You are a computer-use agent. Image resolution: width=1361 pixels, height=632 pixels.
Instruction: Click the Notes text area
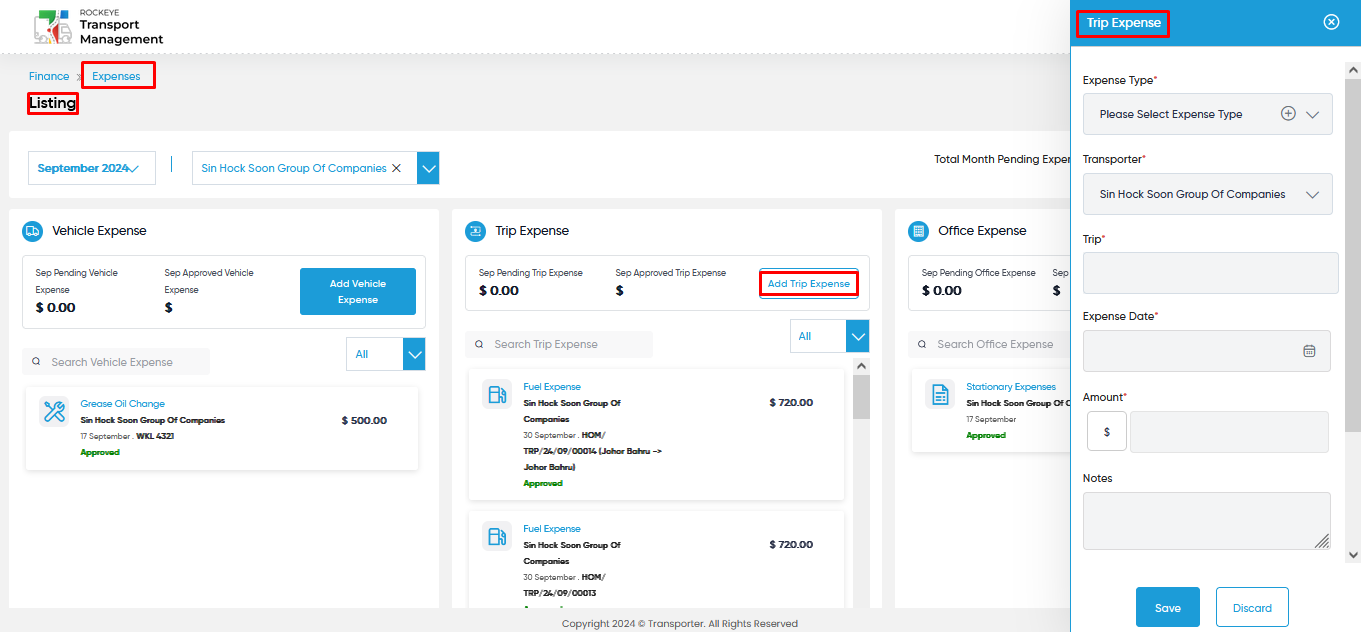[1207, 521]
